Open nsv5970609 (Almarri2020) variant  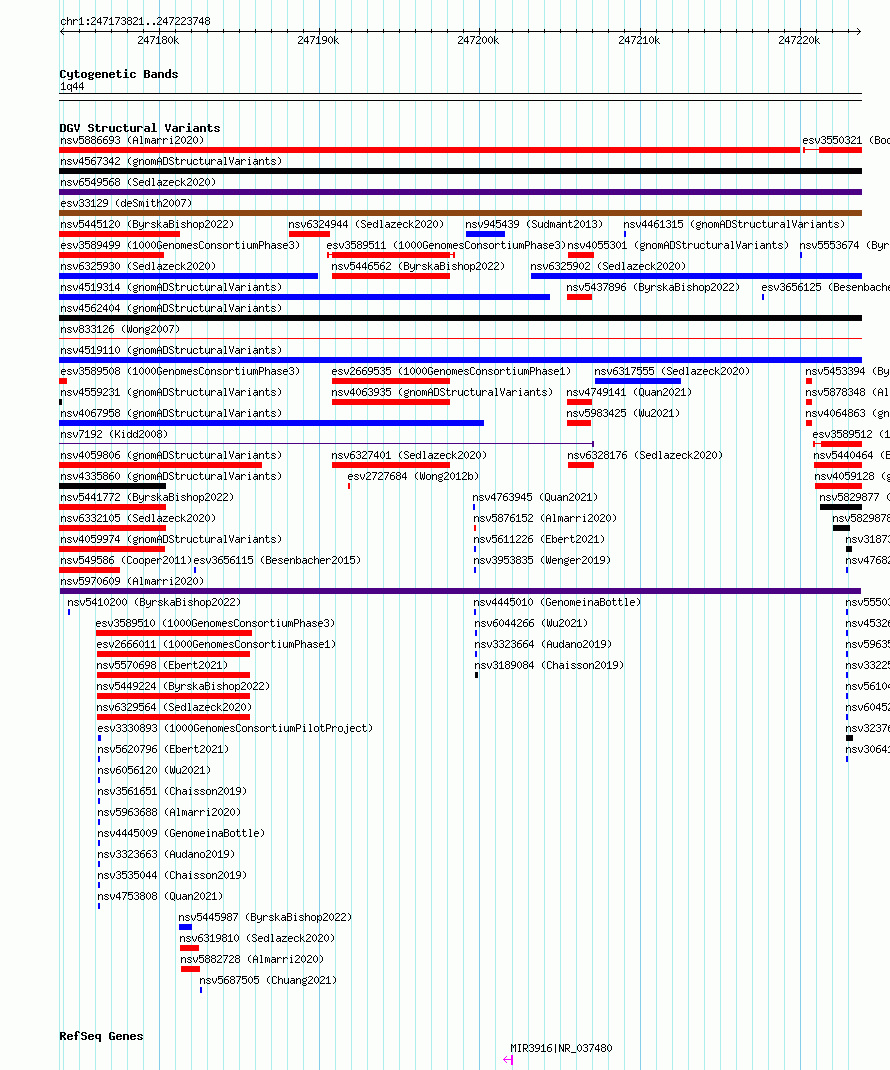pyautogui.click(x=132, y=581)
